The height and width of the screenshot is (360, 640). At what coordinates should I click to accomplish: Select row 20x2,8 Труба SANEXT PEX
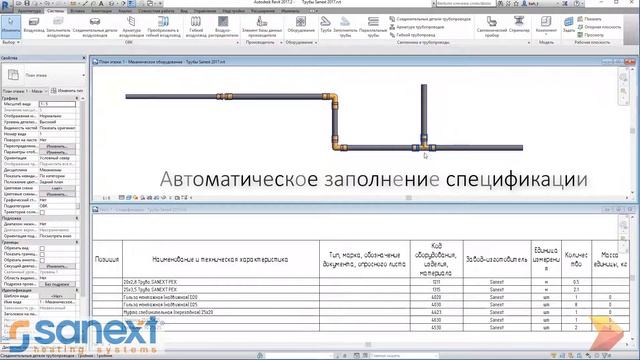click(361, 282)
